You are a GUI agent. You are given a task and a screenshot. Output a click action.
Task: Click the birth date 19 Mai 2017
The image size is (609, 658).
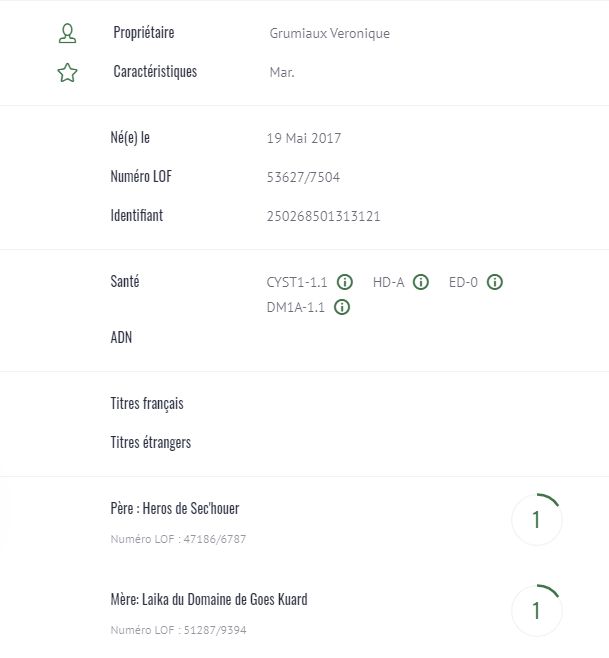click(305, 138)
